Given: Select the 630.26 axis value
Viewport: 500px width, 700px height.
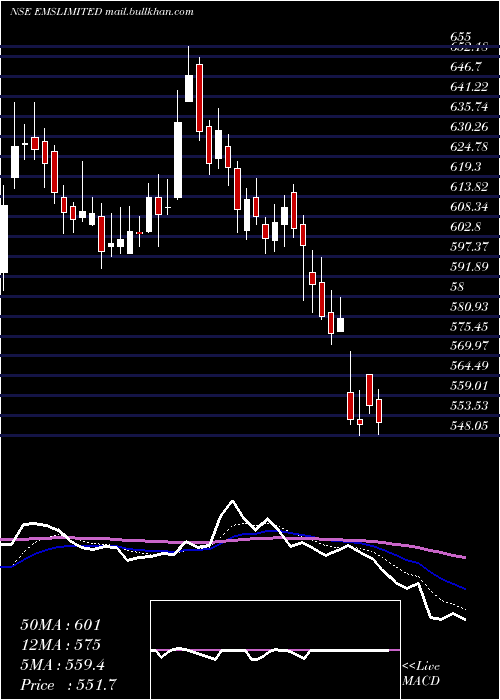Looking at the screenshot, I should point(469,127).
